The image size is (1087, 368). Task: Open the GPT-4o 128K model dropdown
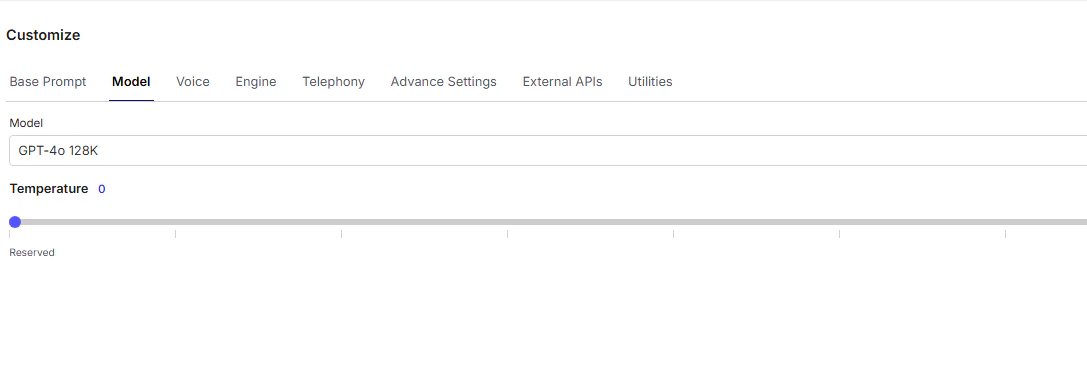[548, 150]
